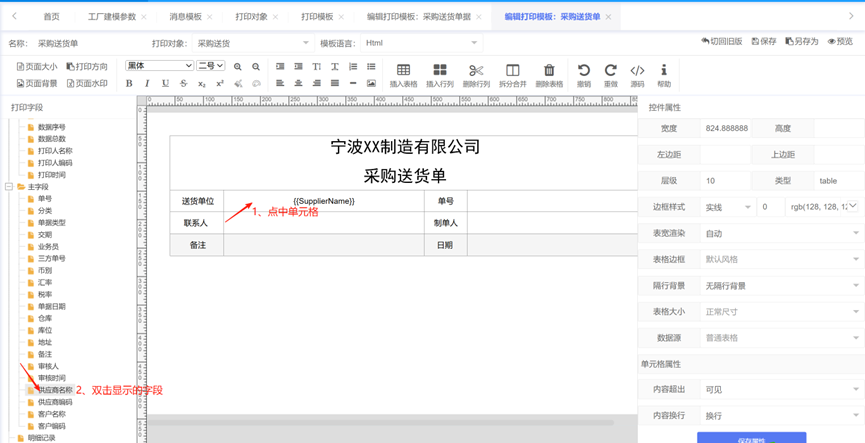Open the 二号 font size dropdown
The width and height of the screenshot is (865, 443).
coord(211,66)
